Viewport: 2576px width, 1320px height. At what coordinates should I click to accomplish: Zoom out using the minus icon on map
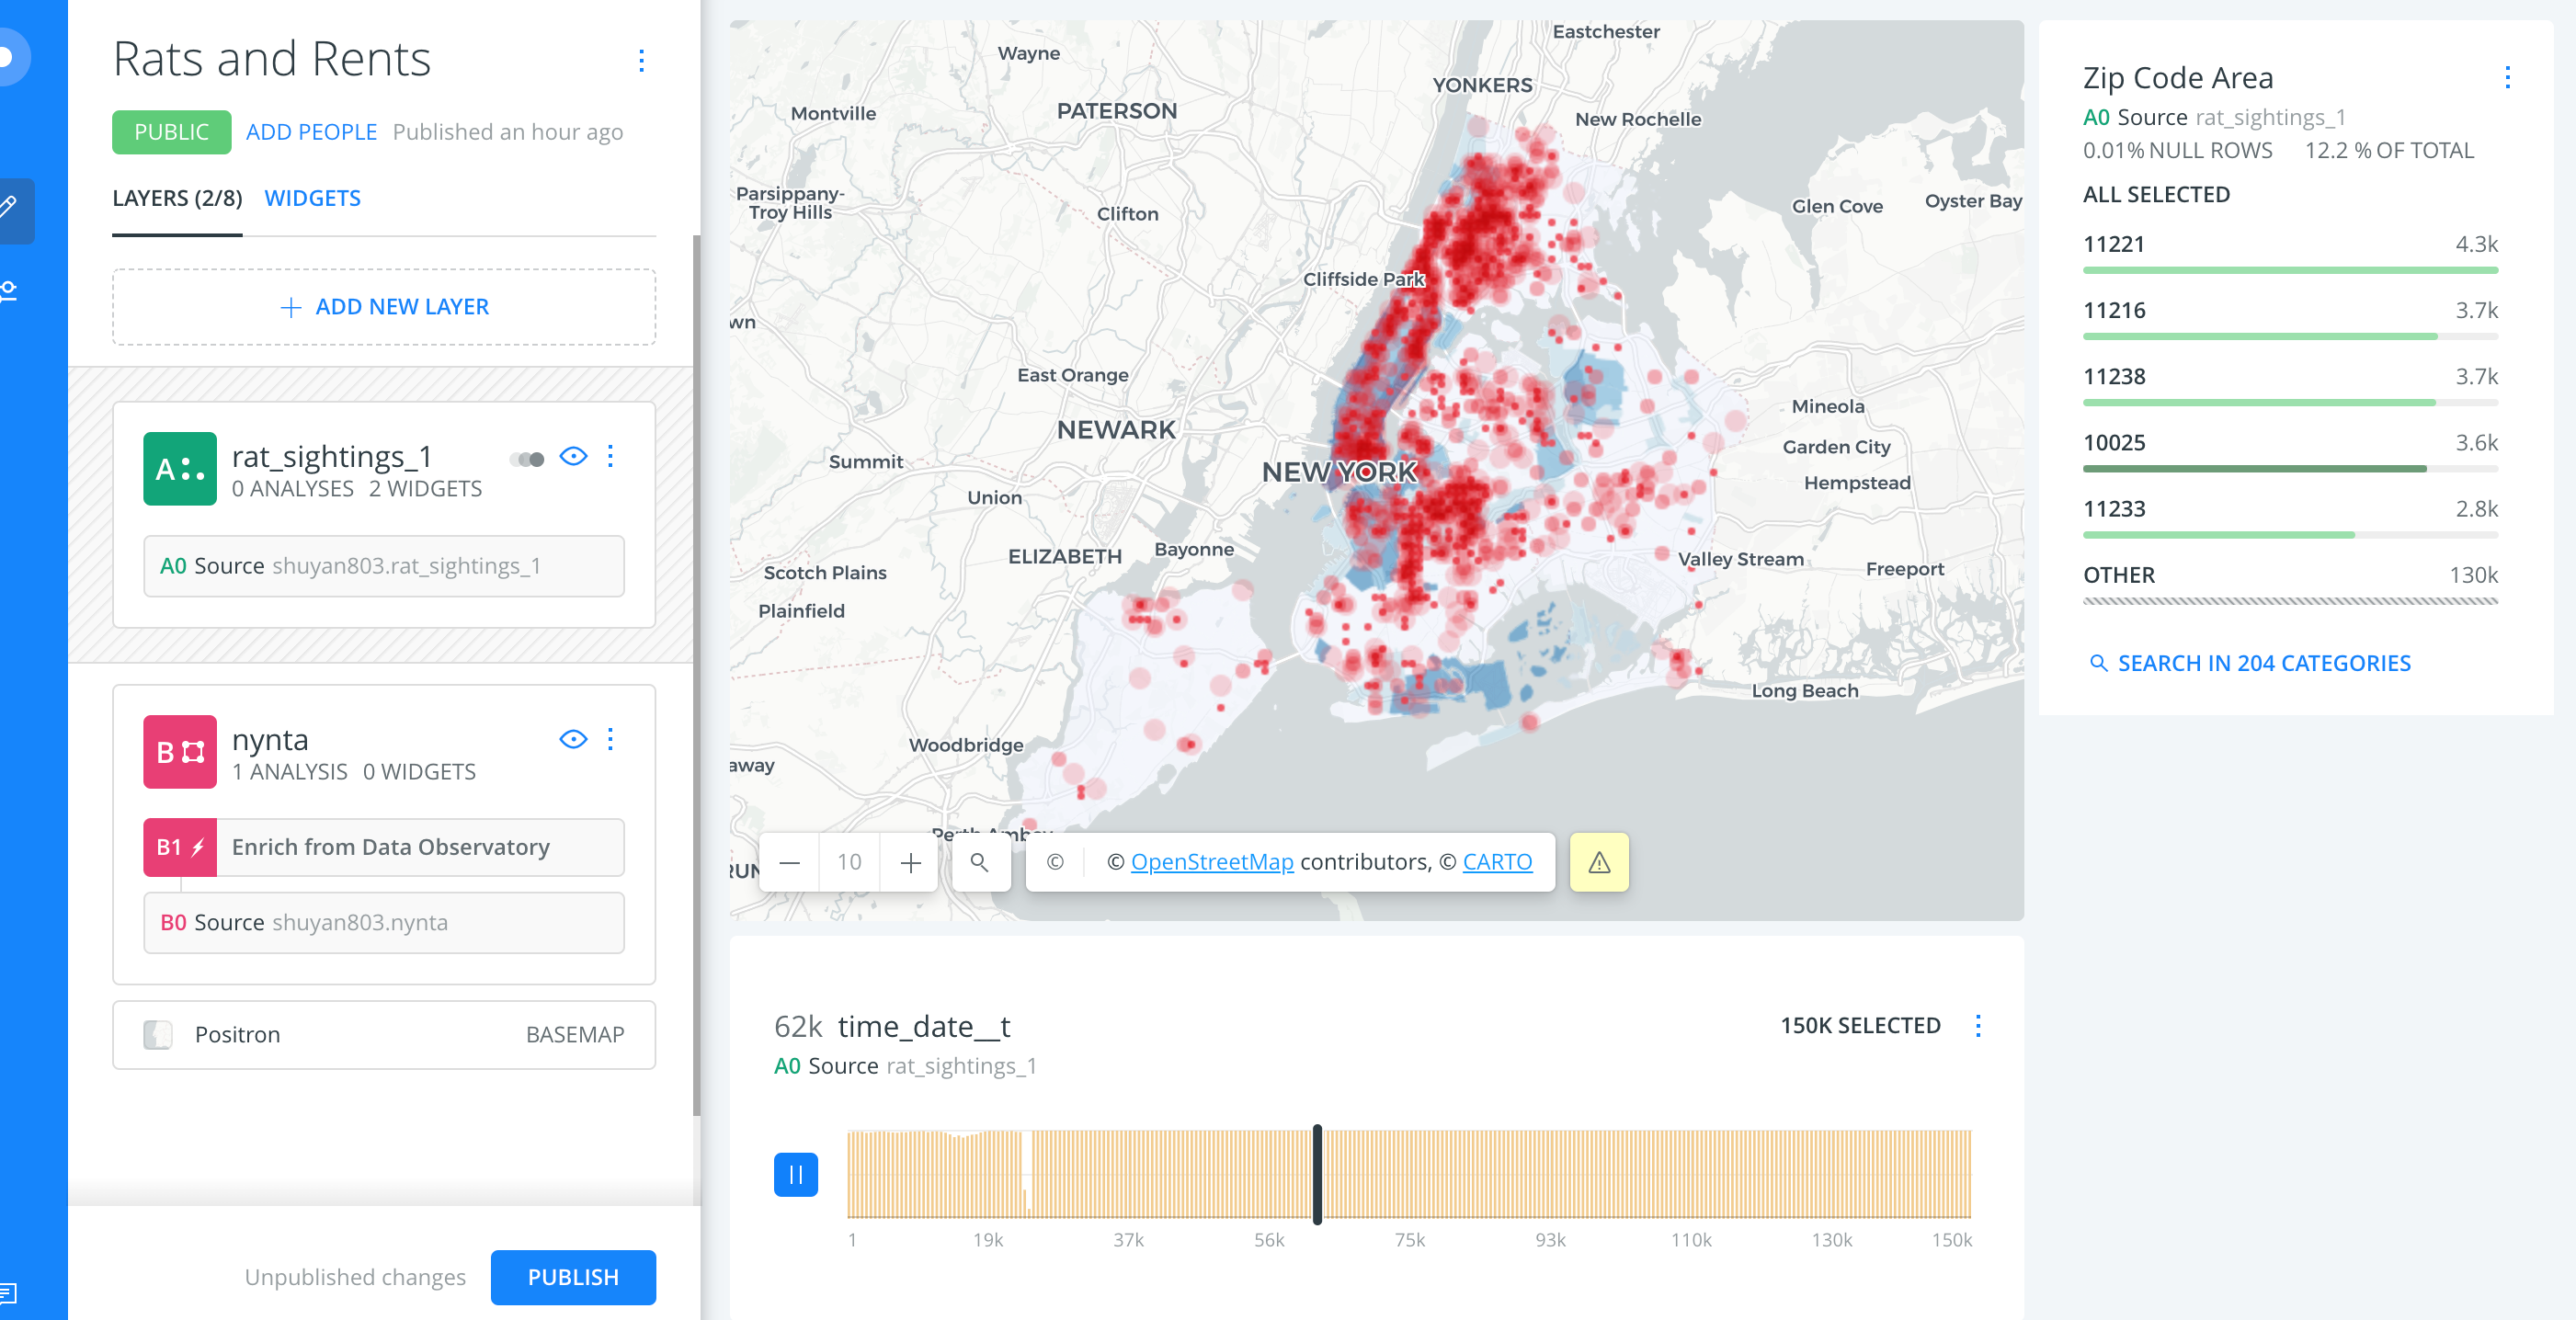click(789, 861)
